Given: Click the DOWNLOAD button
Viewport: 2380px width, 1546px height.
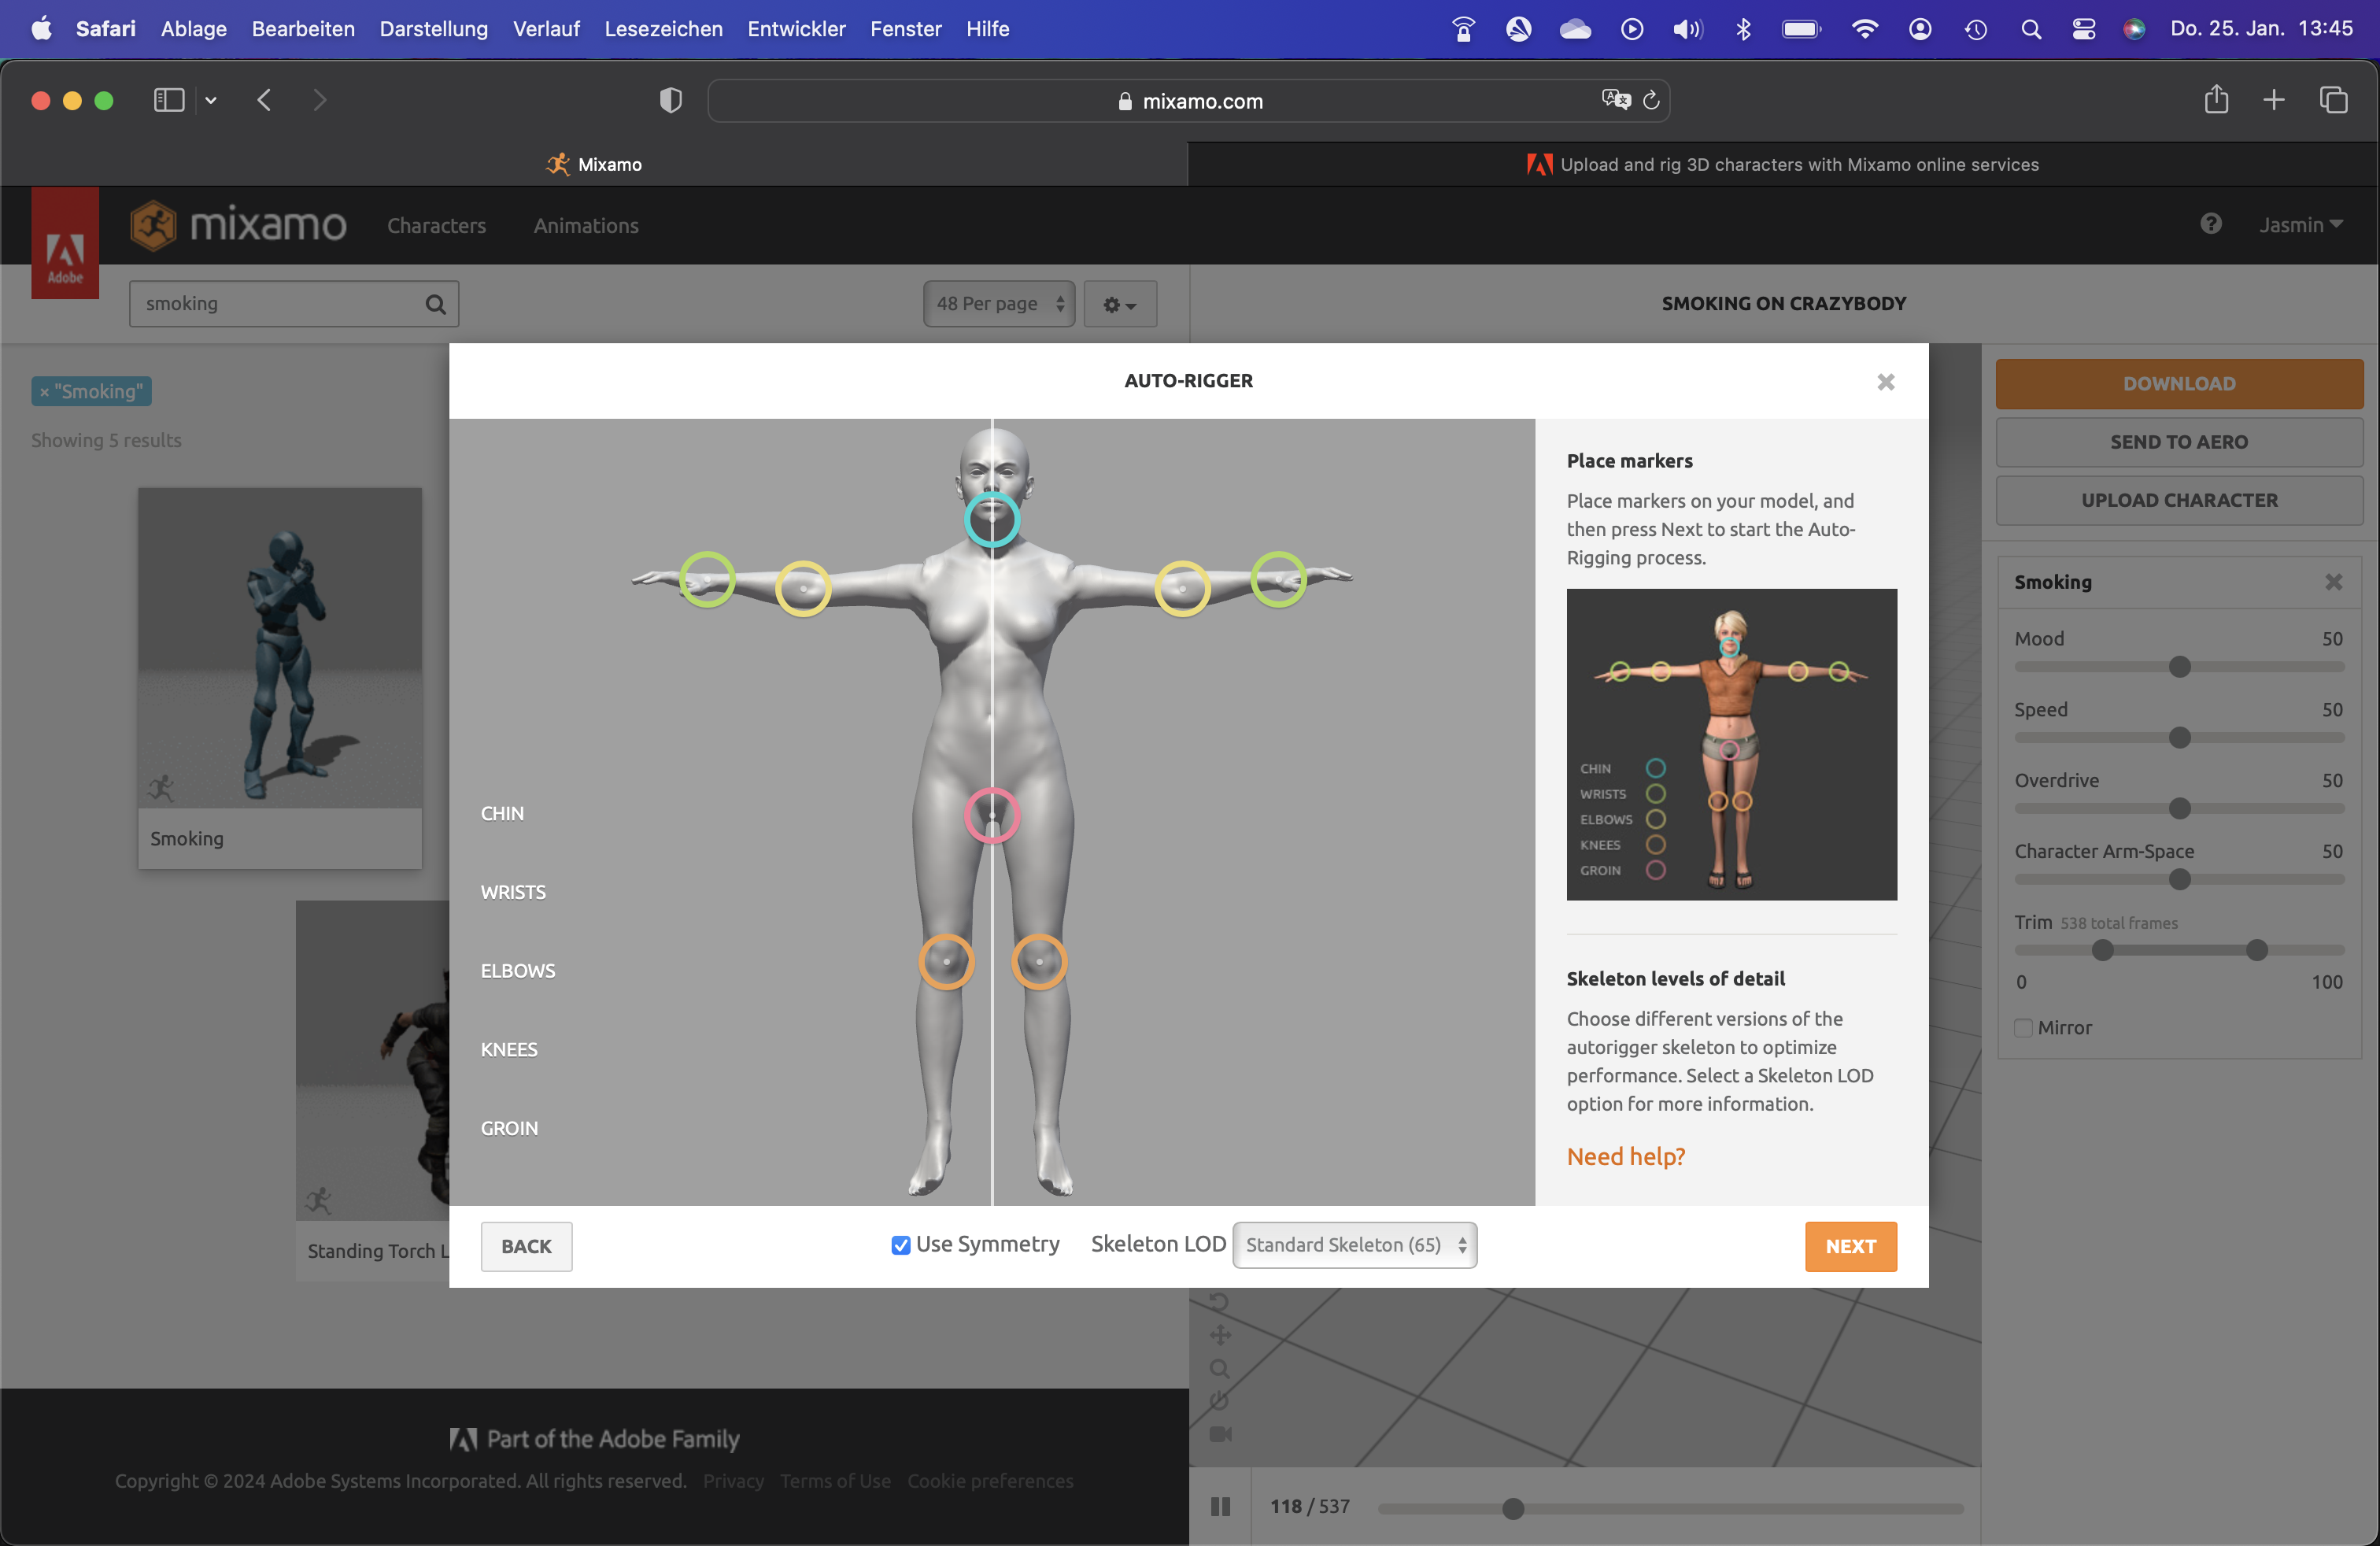Looking at the screenshot, I should pyautogui.click(x=2179, y=384).
